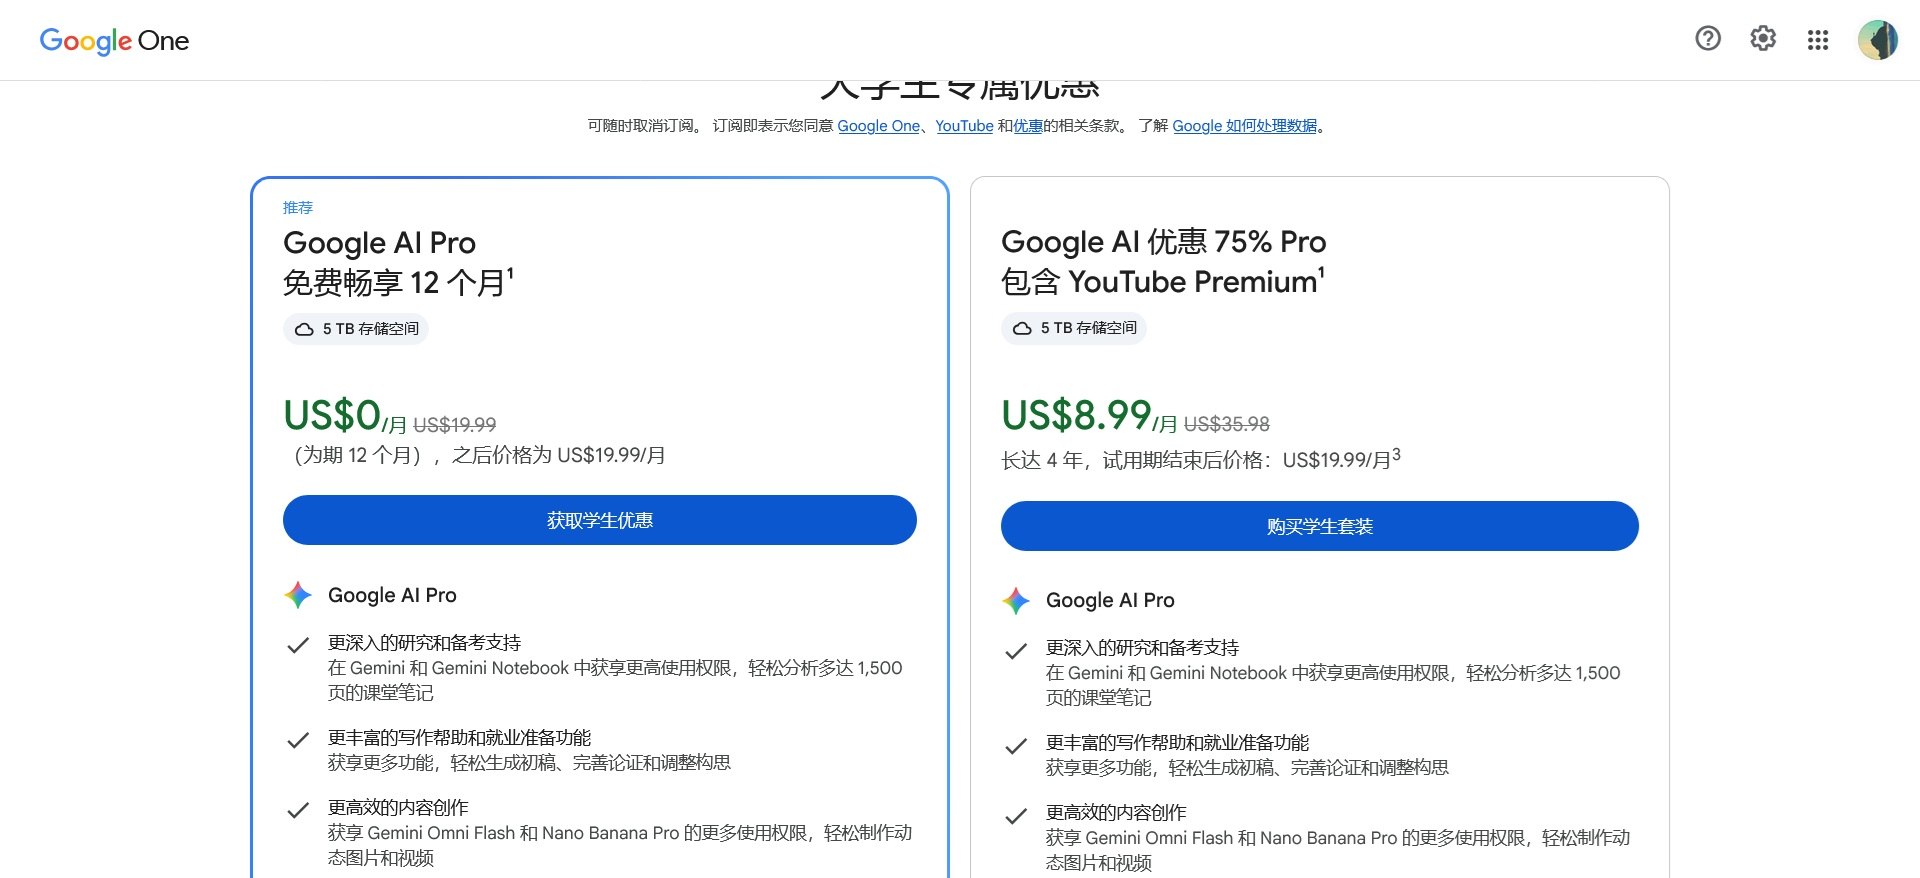Open the Google 如何处理数据 link
The image size is (1920, 878).
click(x=1244, y=126)
